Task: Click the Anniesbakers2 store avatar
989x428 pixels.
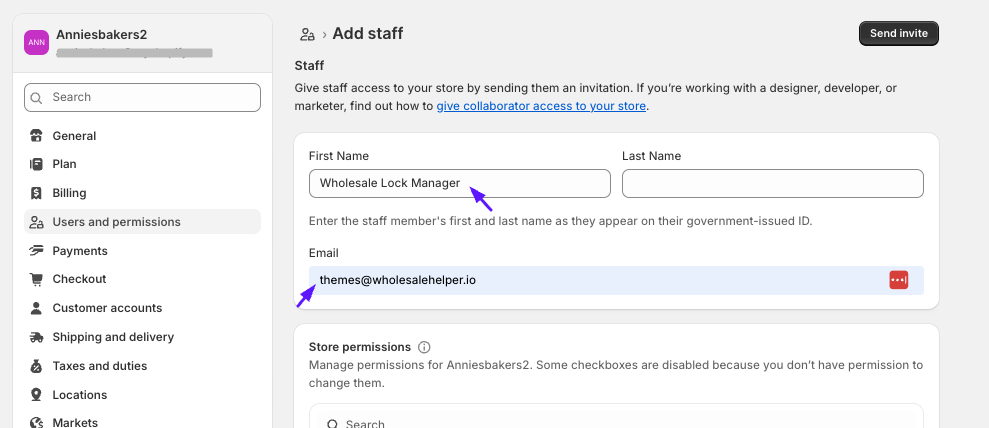Action: pyautogui.click(x=36, y=42)
